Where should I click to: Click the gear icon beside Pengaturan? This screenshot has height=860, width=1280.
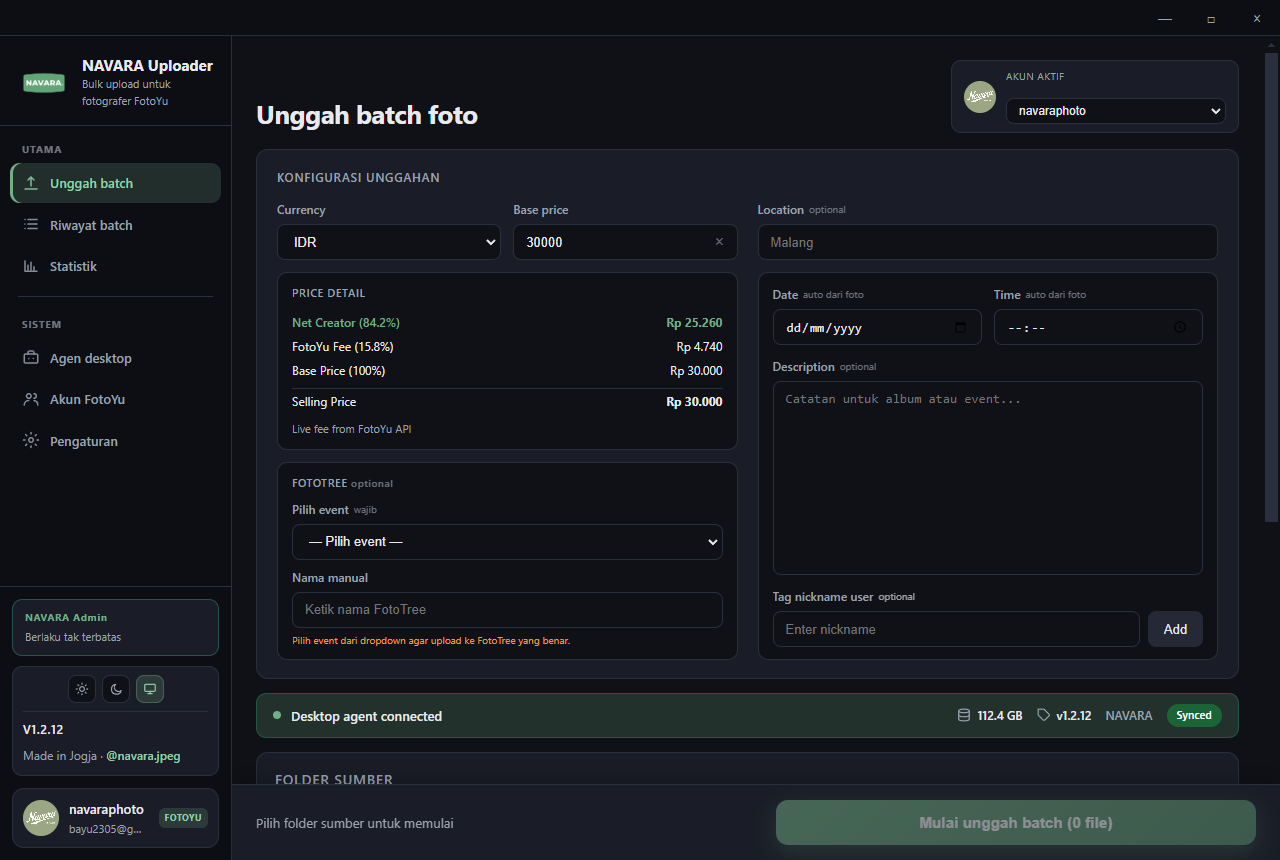click(31, 441)
